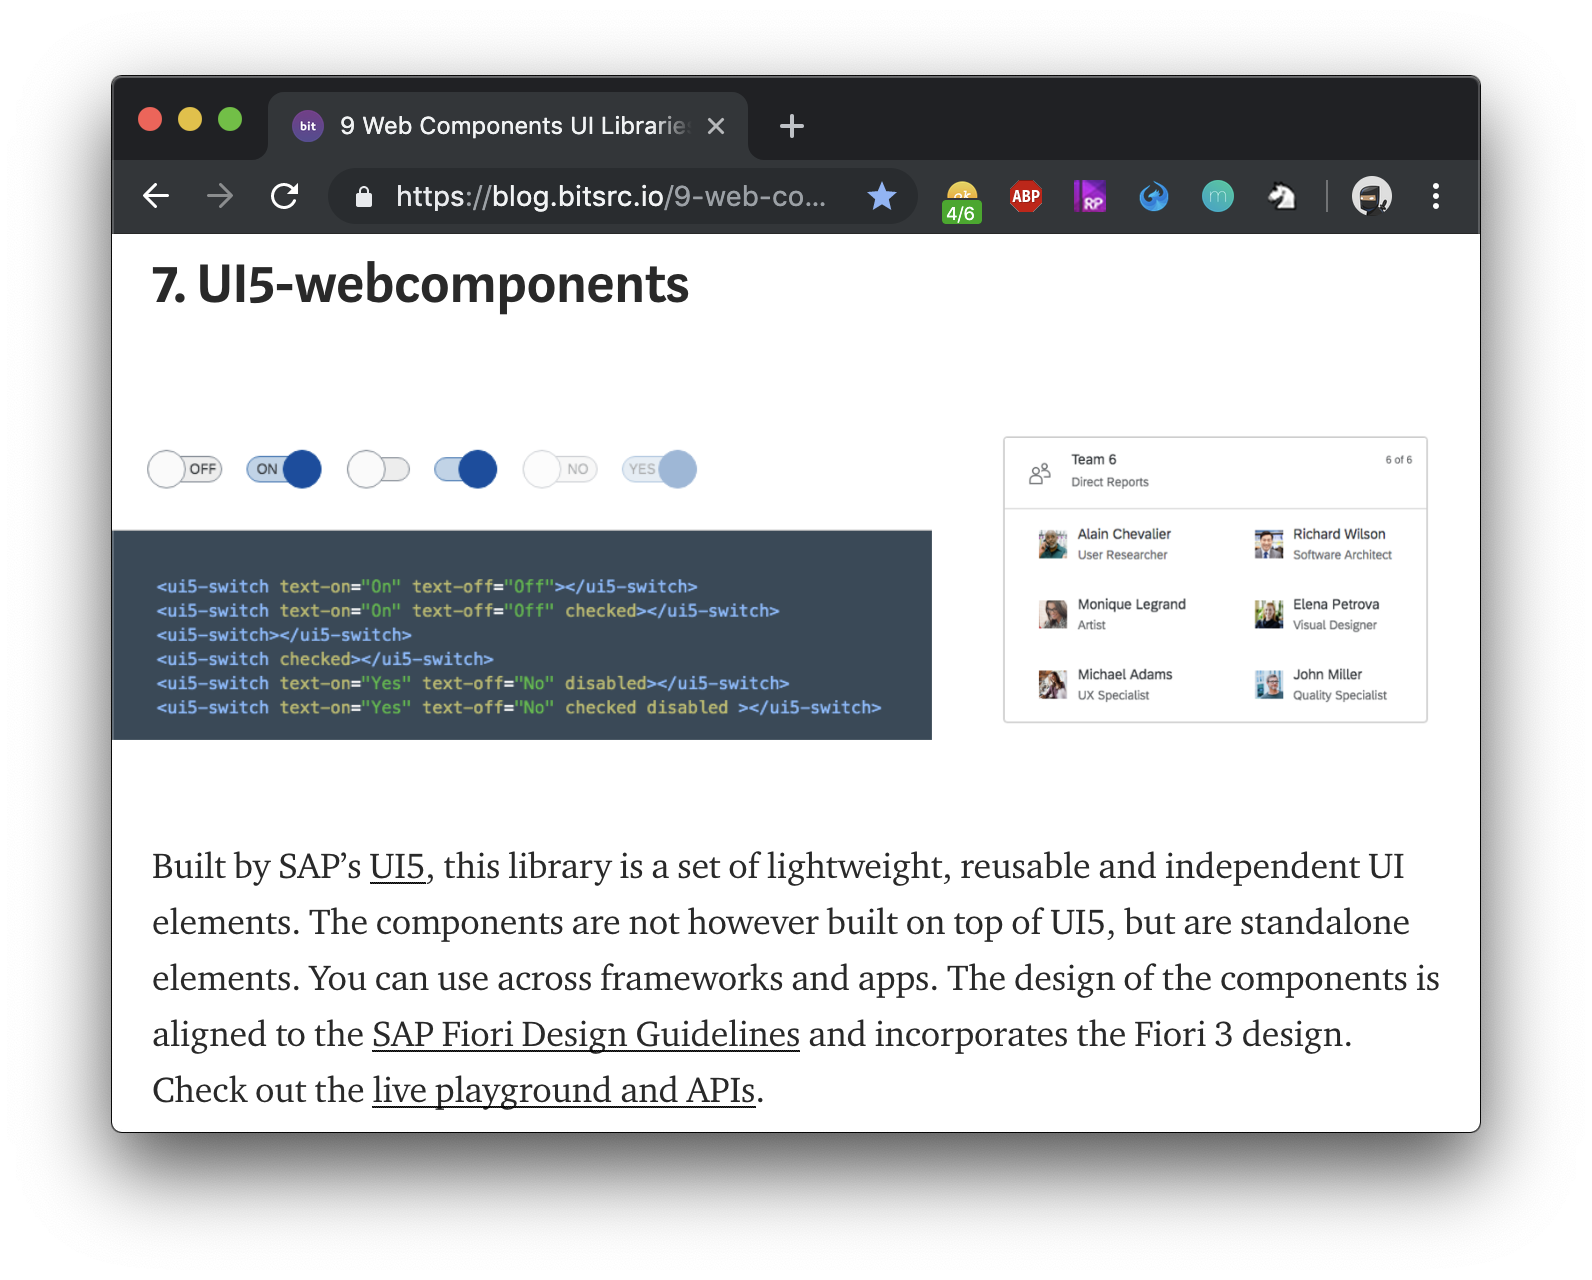This screenshot has width=1592, height=1280.
Task: Click the purple RP extension icon
Action: pyautogui.click(x=1089, y=196)
